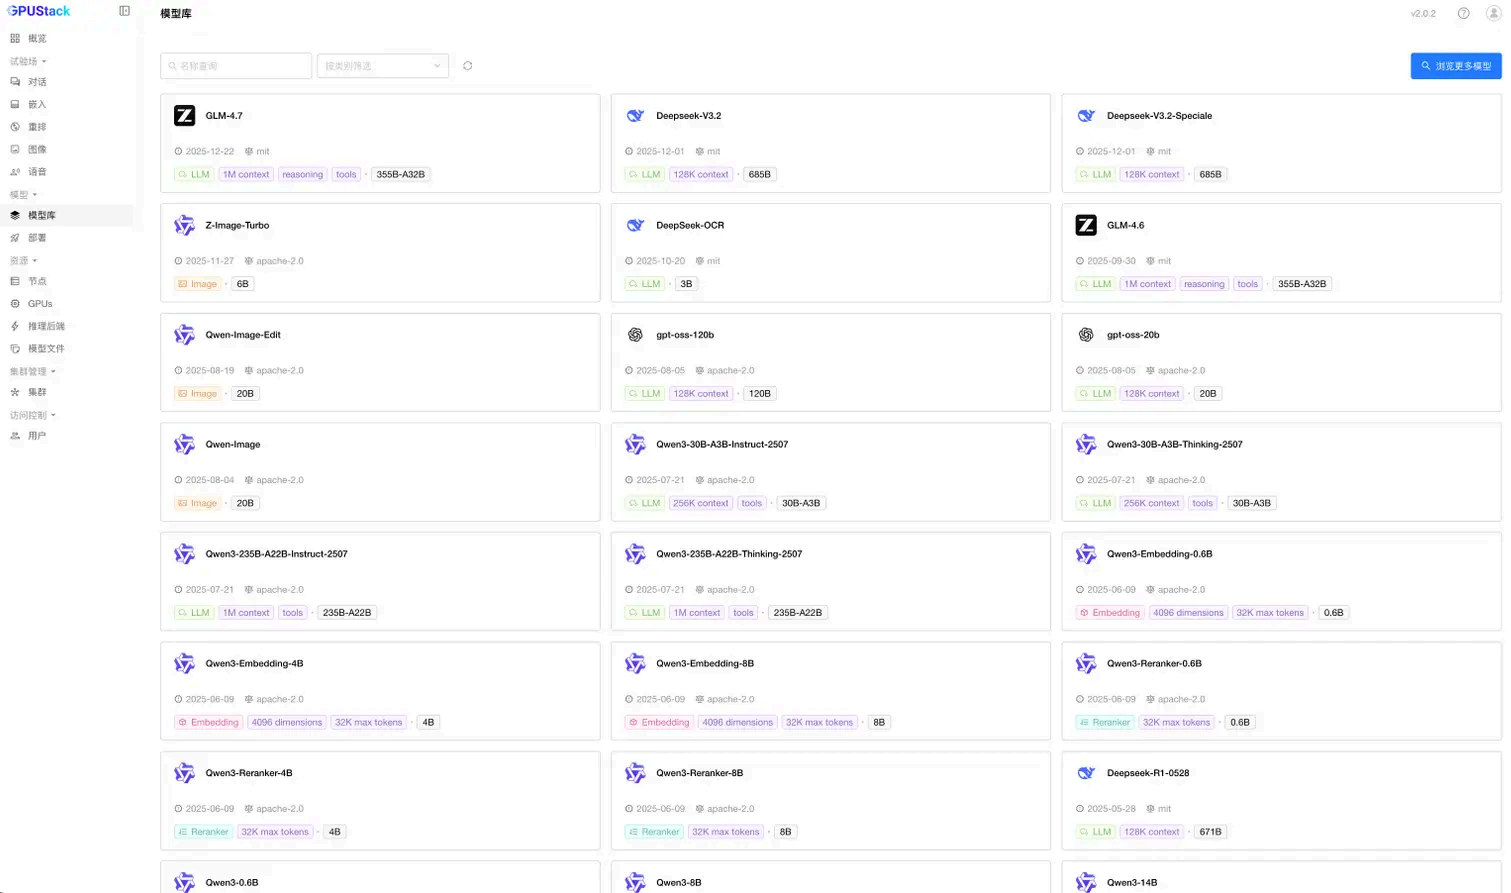Collapse the 试验场 sidebar group
Image resolution: width=1511 pixels, height=893 pixels.
[28, 61]
